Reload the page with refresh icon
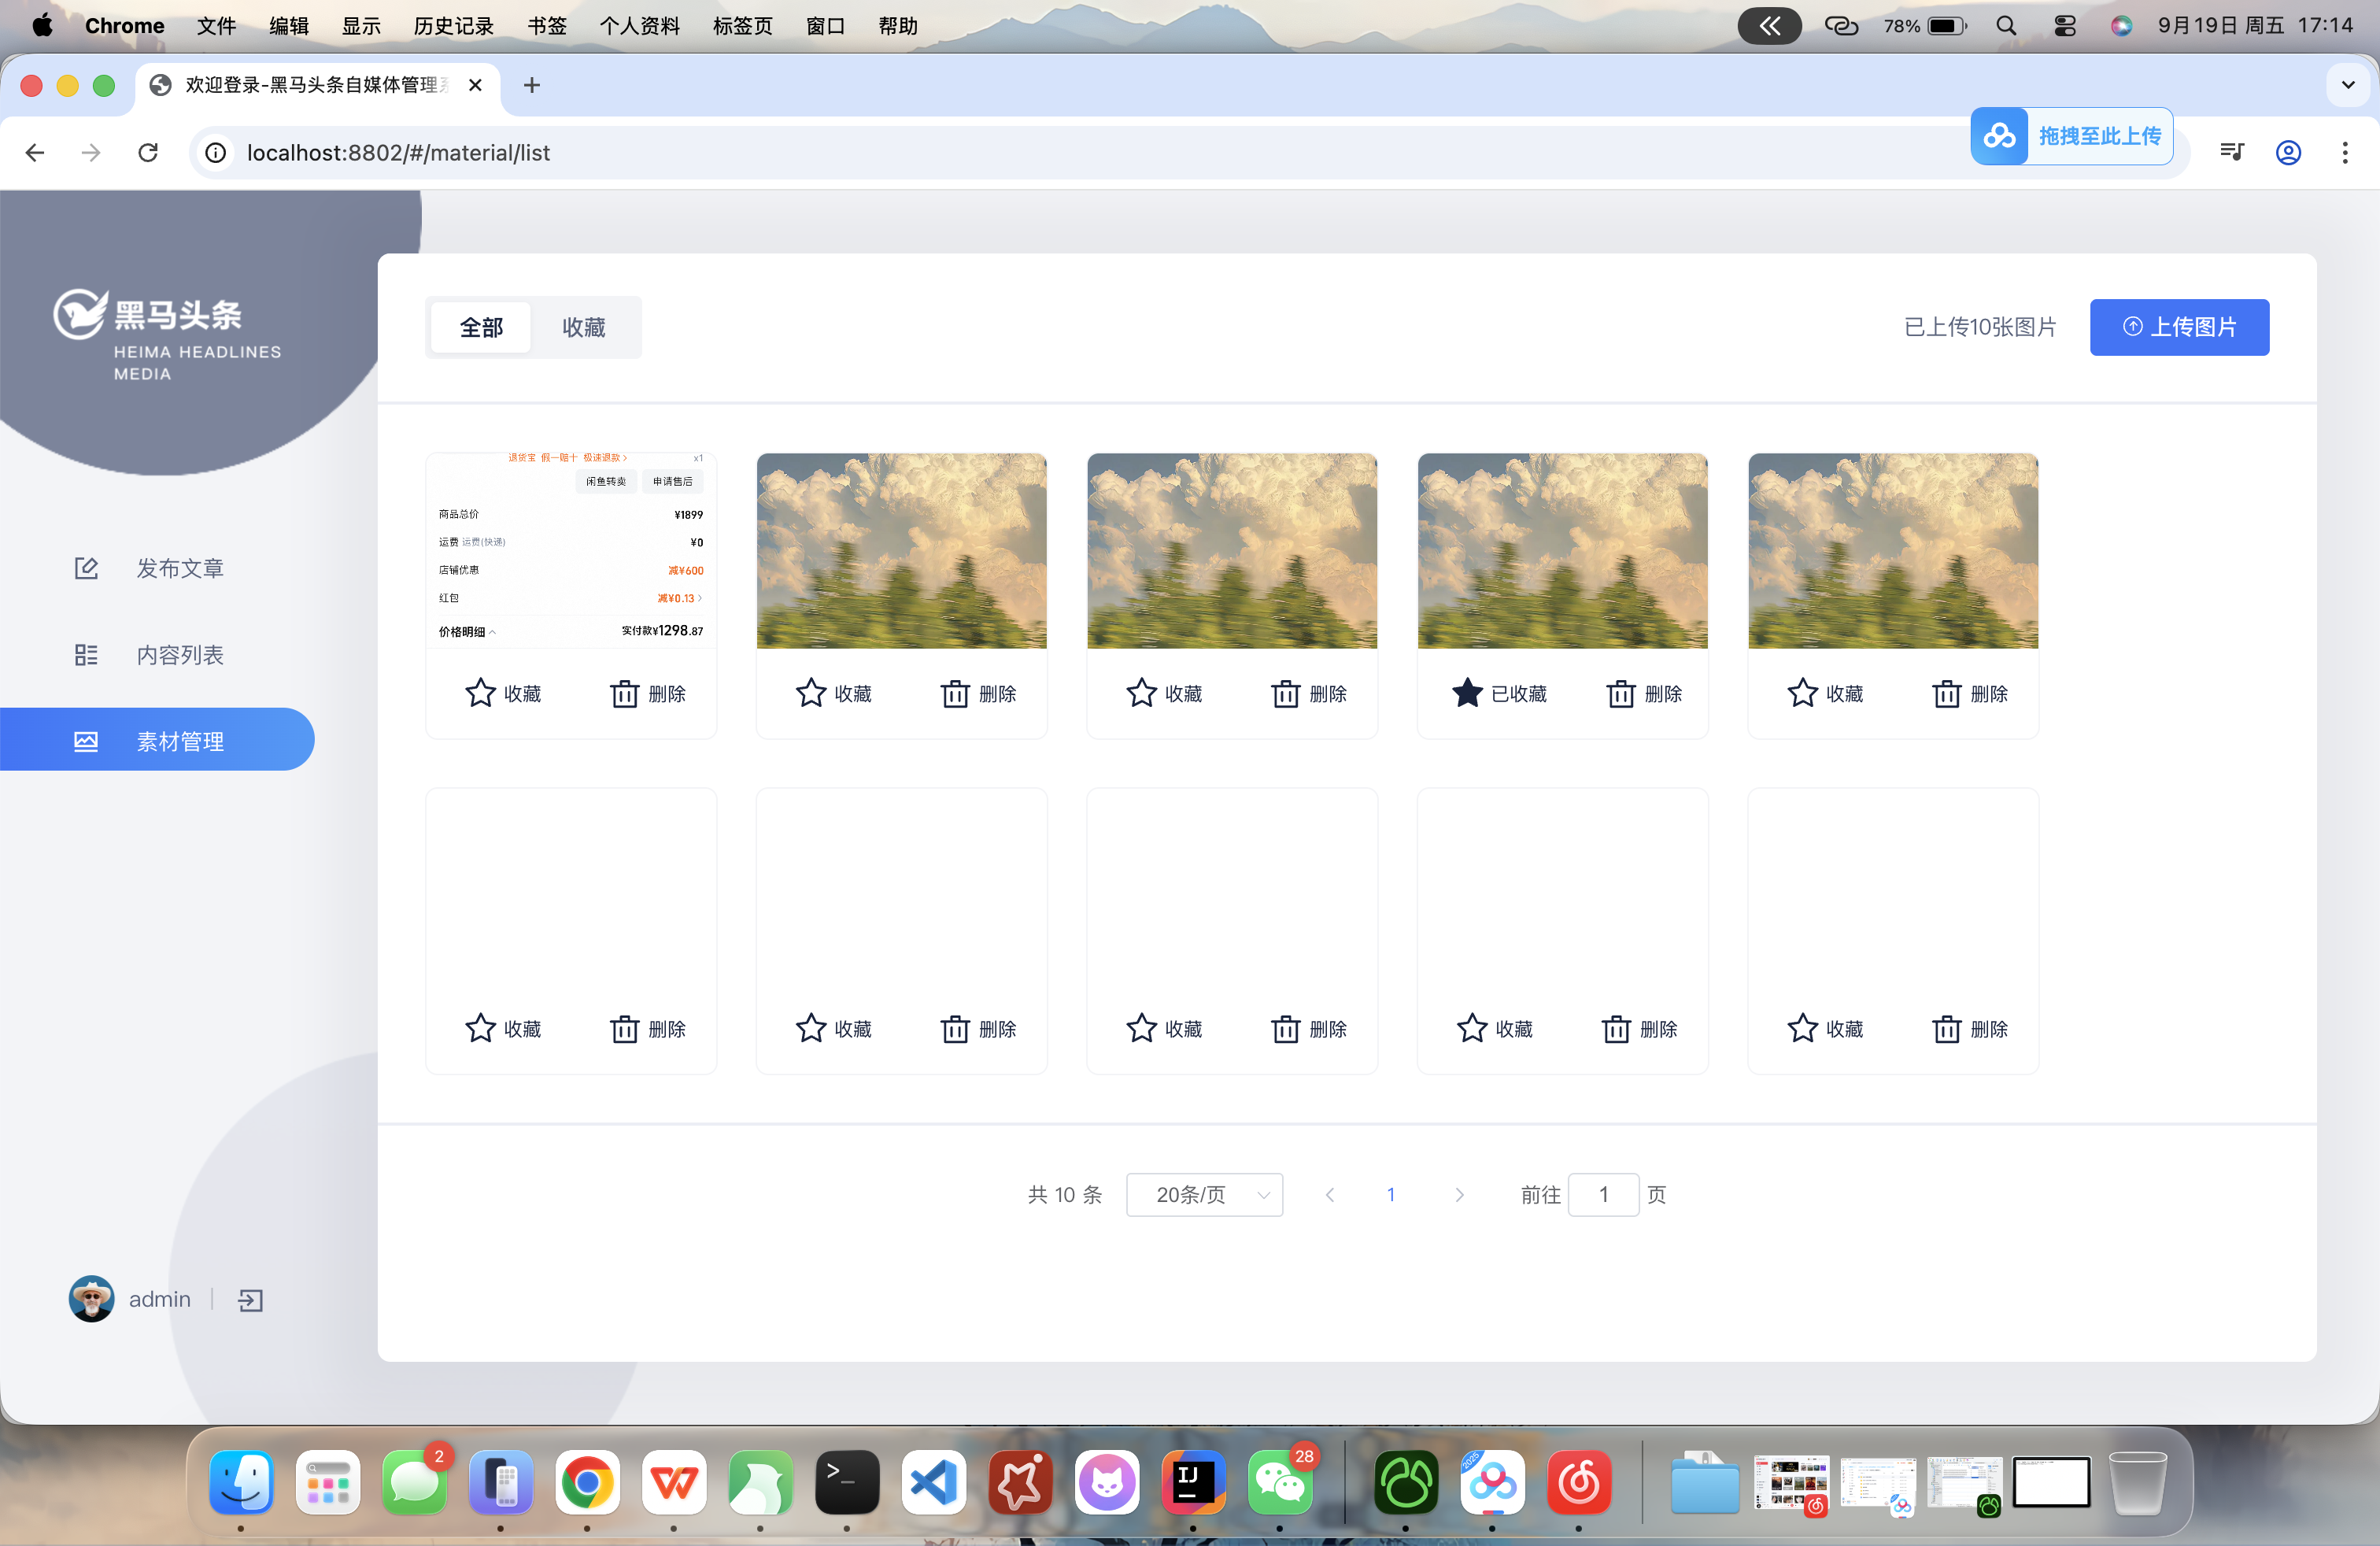Viewport: 2380px width, 1546px height. click(x=148, y=152)
